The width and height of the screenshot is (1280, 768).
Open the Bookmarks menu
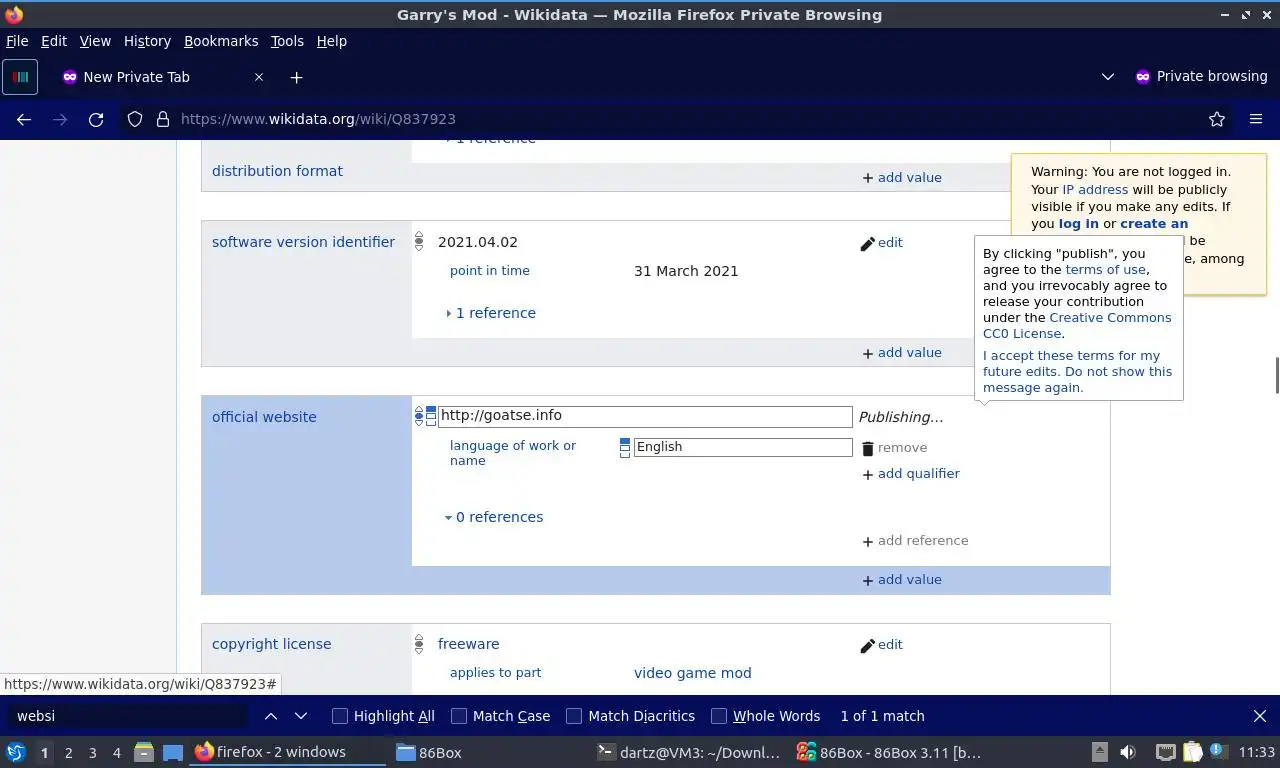point(221,41)
